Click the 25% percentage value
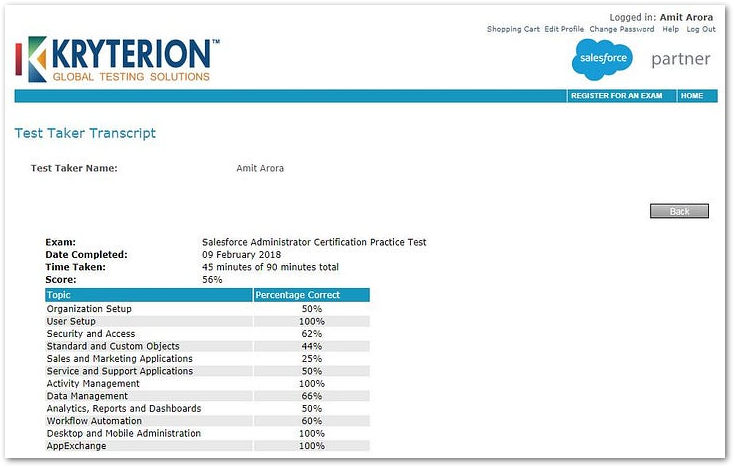 tap(312, 358)
